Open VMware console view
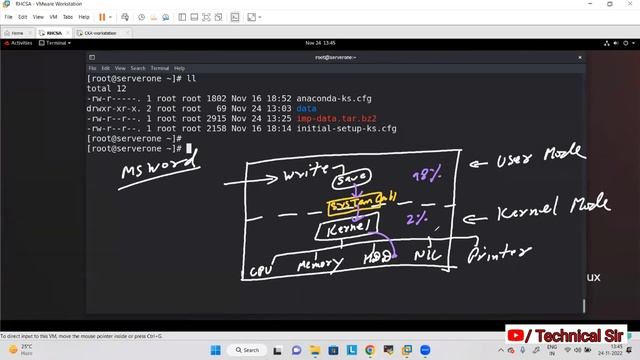This screenshot has width=640, height=360. click(x=235, y=17)
